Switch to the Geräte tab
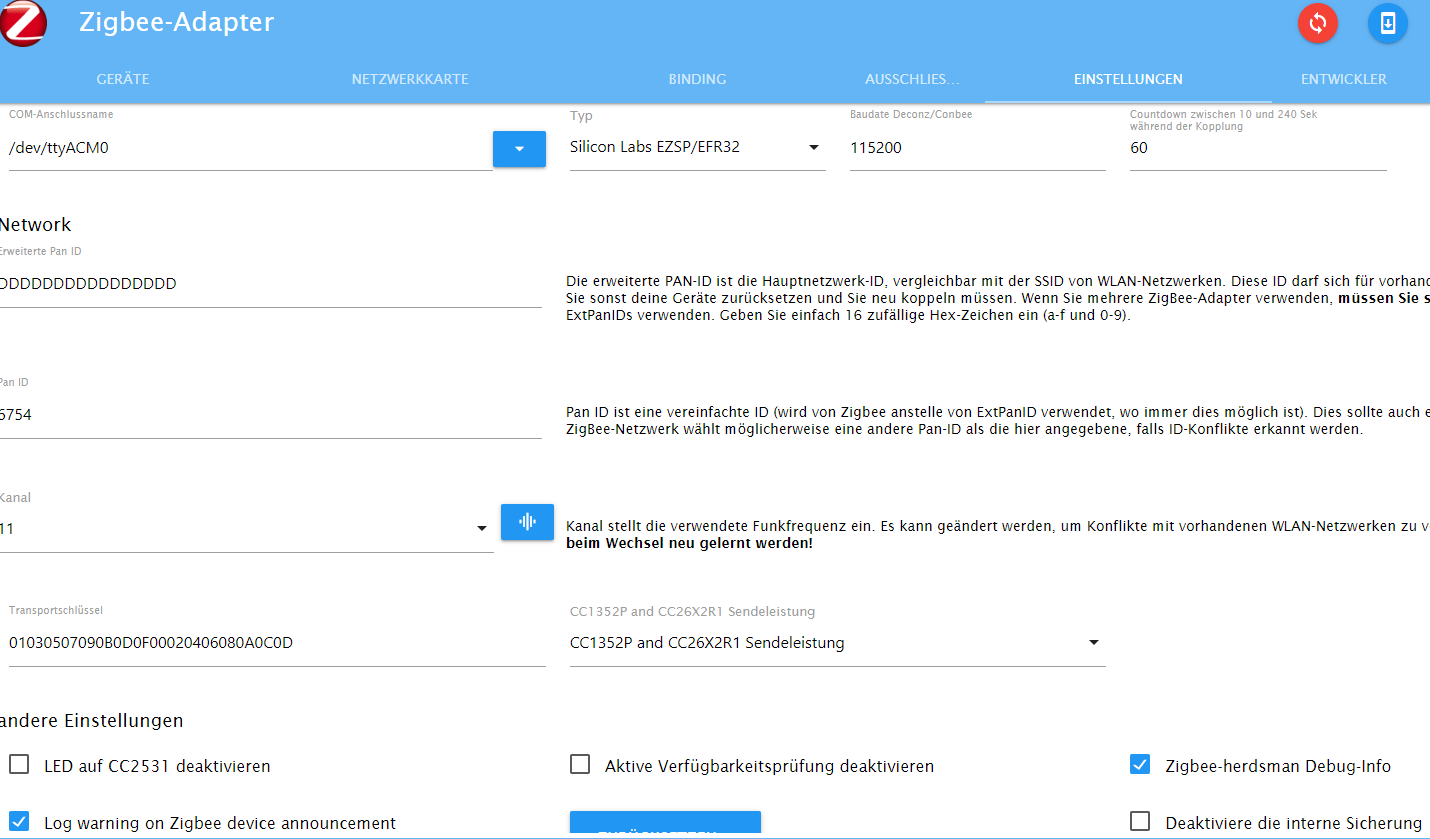The width and height of the screenshot is (1430, 839). click(123, 79)
